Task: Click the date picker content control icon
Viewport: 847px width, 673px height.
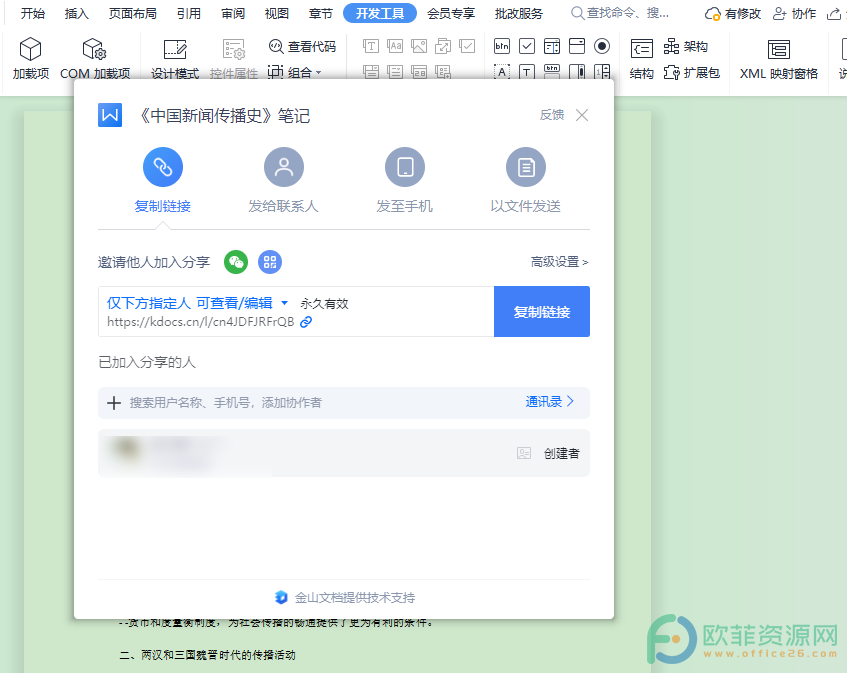Action: pyautogui.click(x=419, y=72)
